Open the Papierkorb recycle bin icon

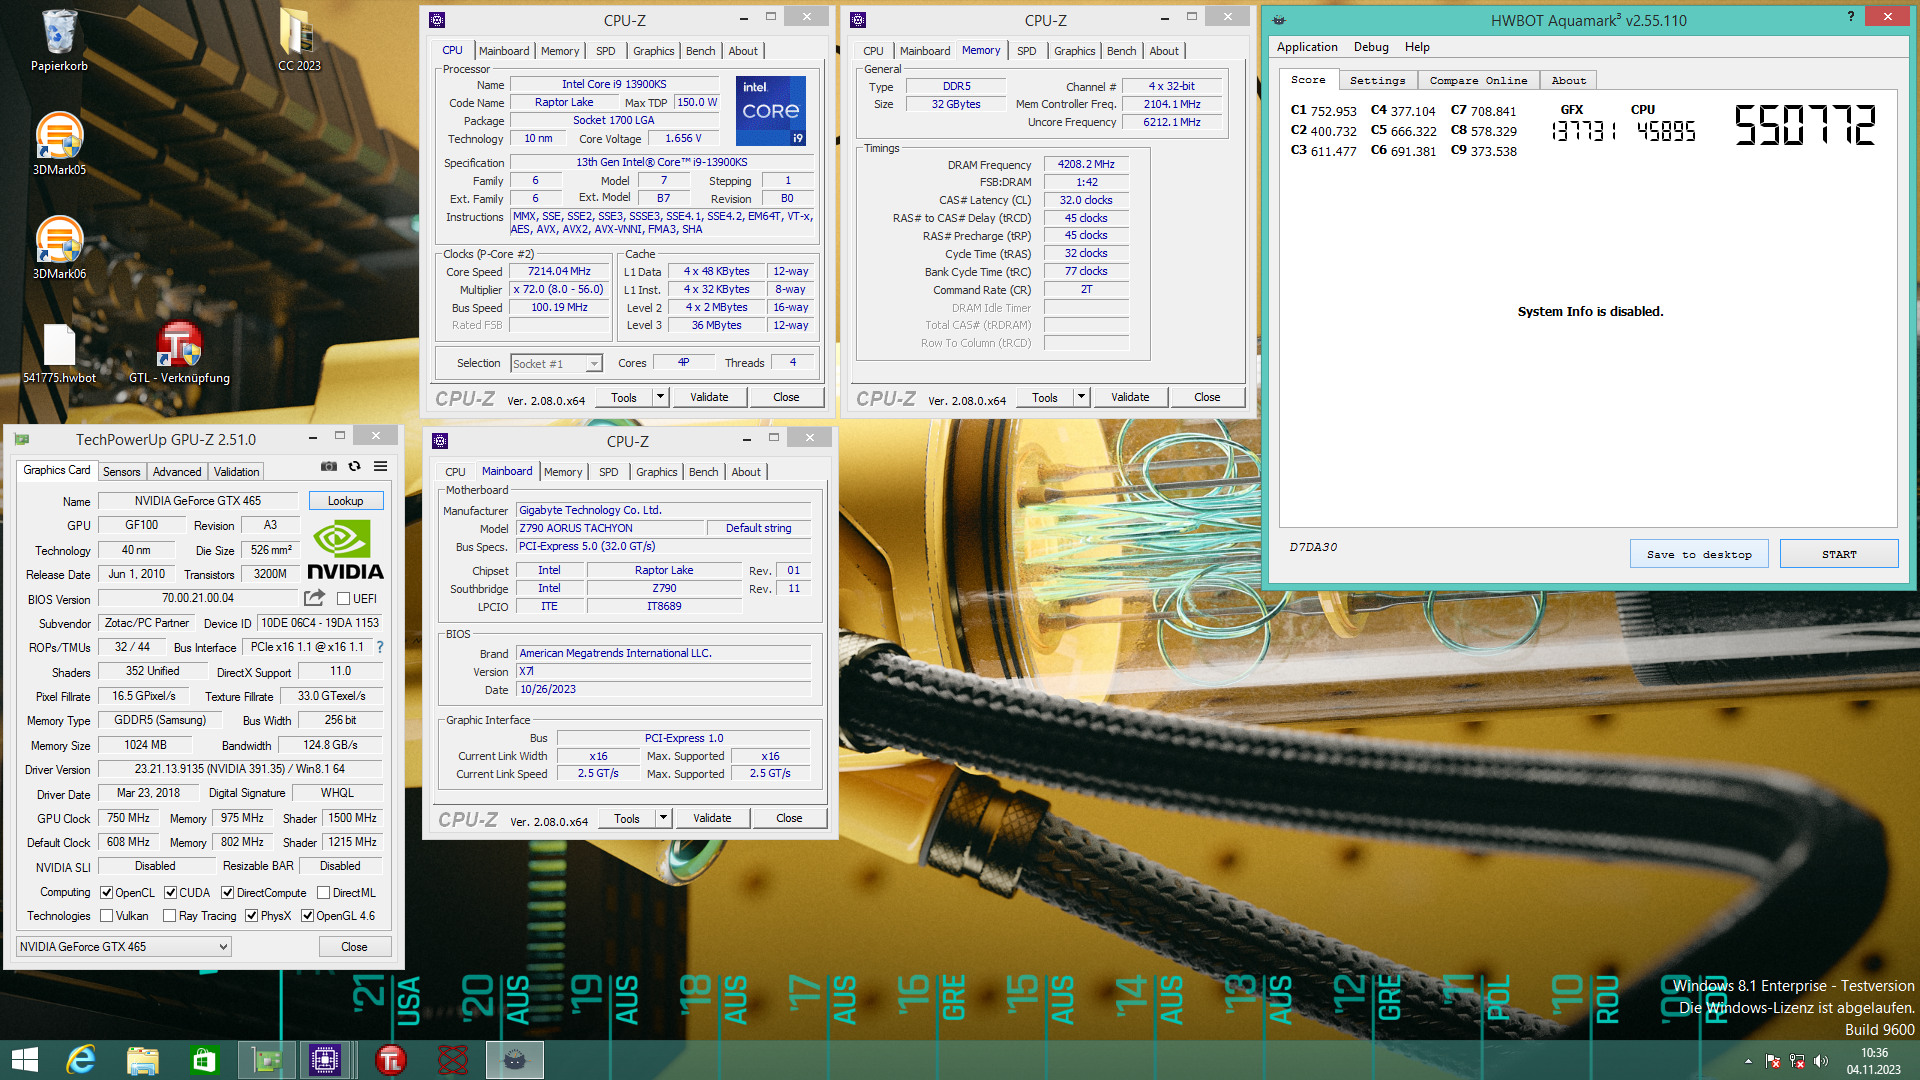(59, 40)
